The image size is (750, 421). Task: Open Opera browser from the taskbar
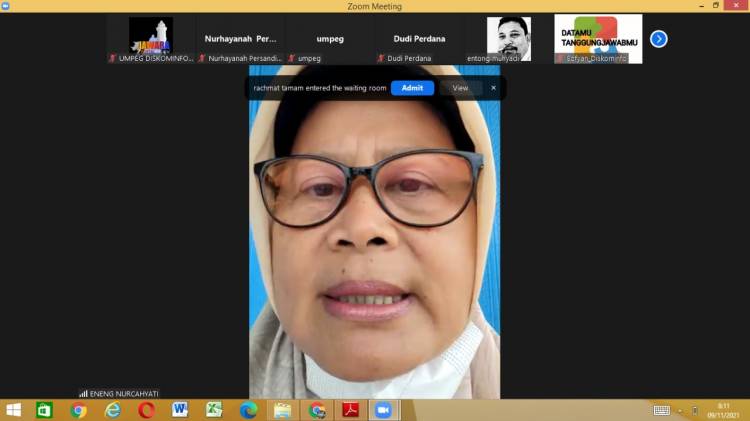[x=146, y=410]
